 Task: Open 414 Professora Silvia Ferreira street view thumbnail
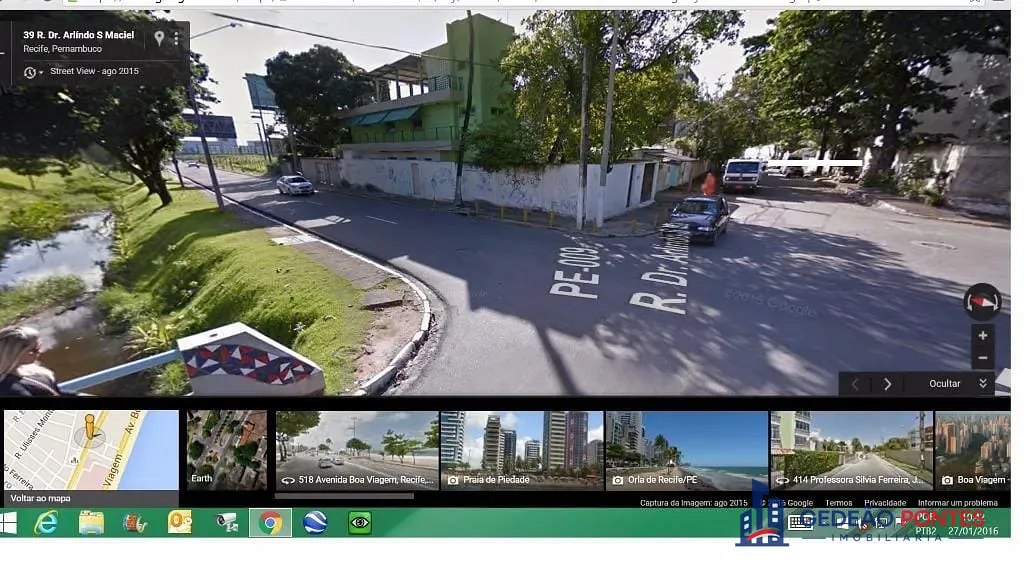pos(852,450)
